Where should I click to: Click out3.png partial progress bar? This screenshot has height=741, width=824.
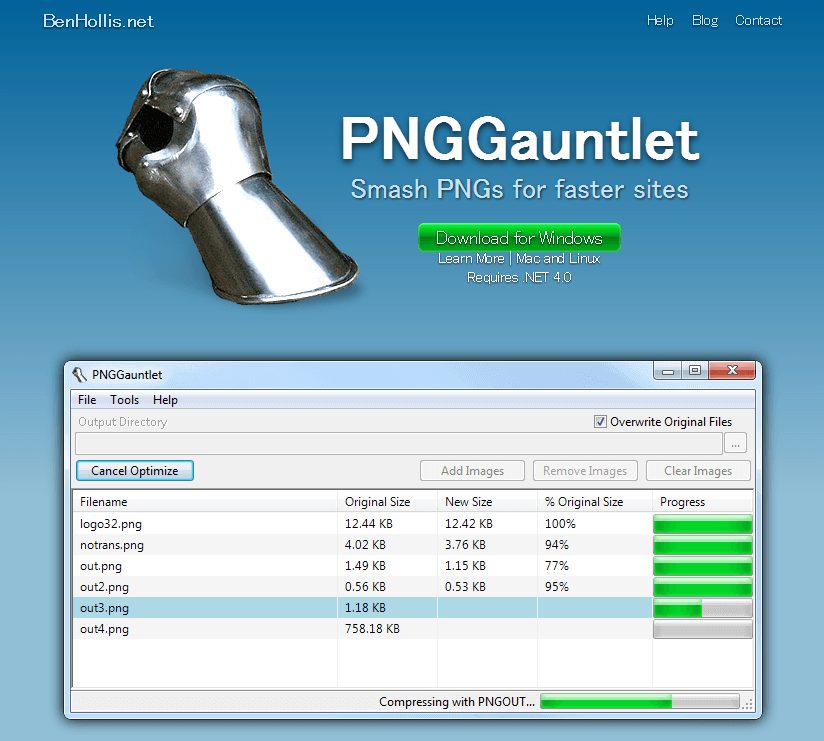tap(703, 609)
